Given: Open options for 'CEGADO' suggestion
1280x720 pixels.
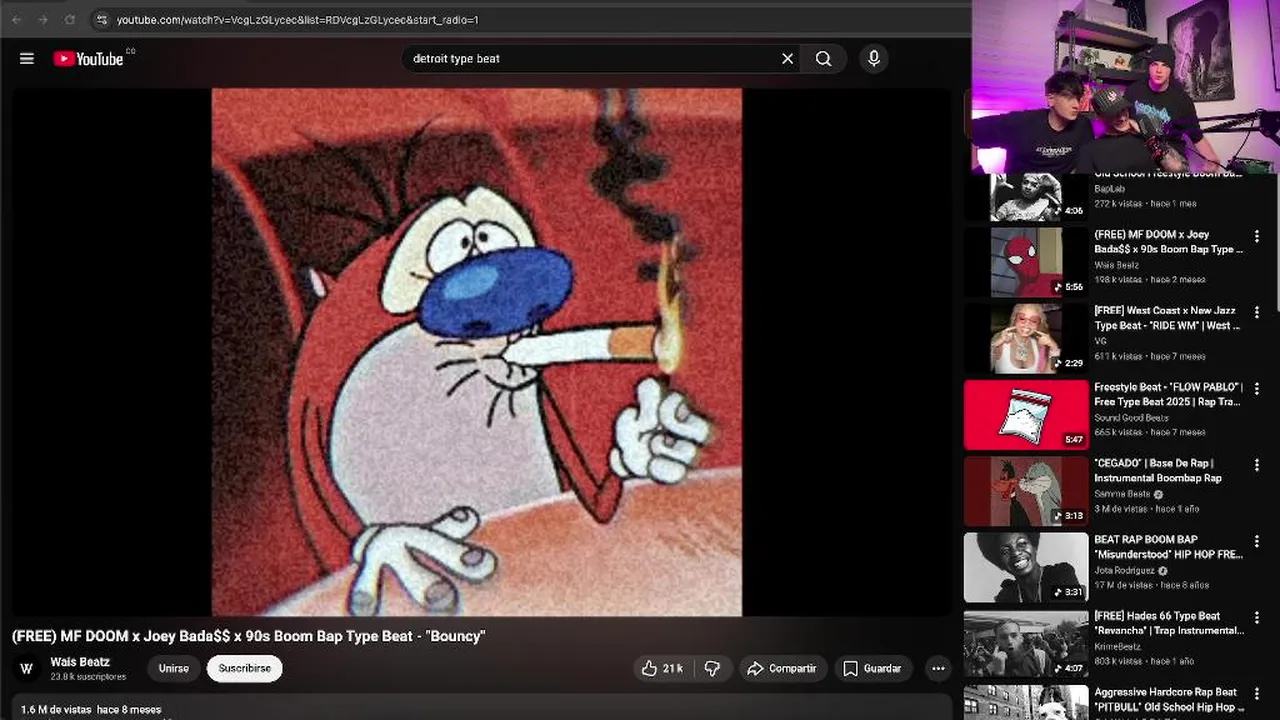Looking at the screenshot, I should coord(1257,465).
